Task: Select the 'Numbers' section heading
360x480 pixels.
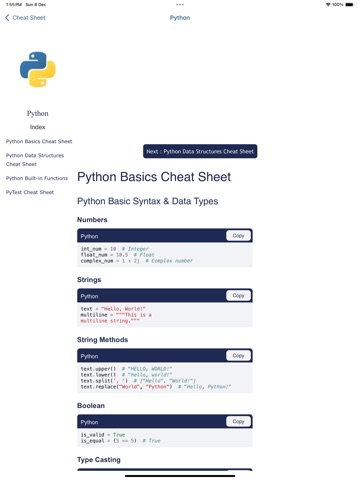Action: (x=92, y=220)
